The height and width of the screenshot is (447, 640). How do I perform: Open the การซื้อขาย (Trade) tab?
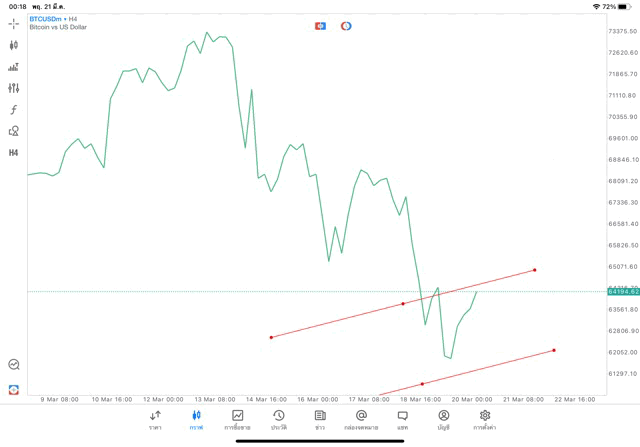tap(238, 419)
